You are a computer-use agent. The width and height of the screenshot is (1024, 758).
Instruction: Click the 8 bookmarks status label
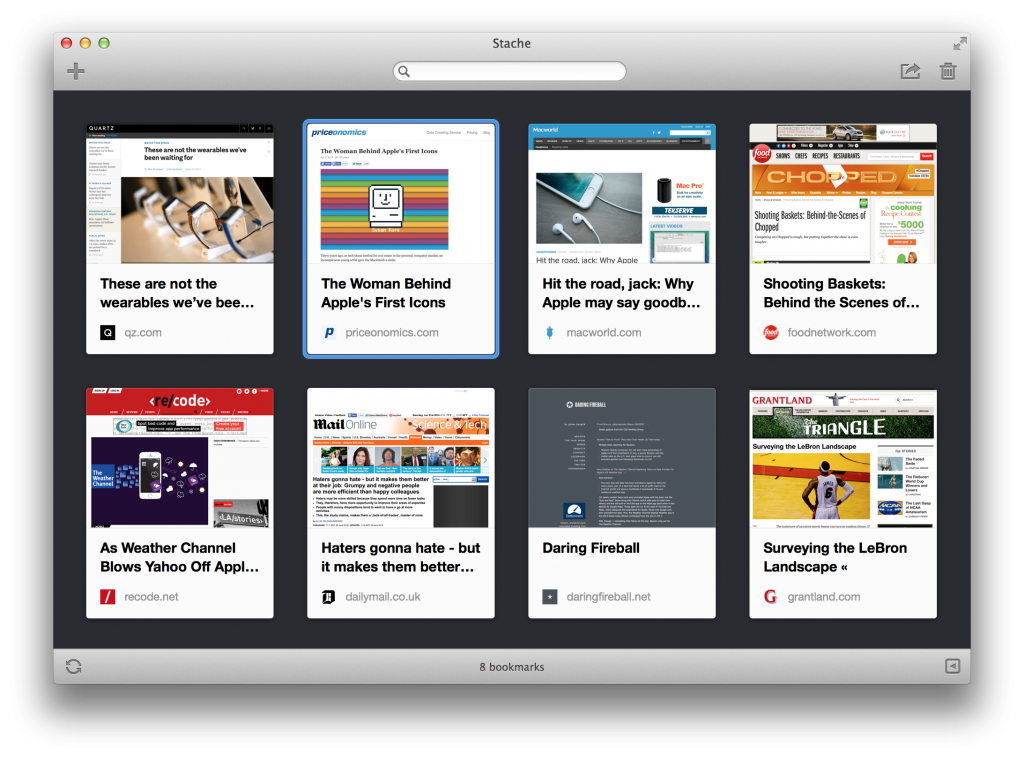(x=511, y=666)
